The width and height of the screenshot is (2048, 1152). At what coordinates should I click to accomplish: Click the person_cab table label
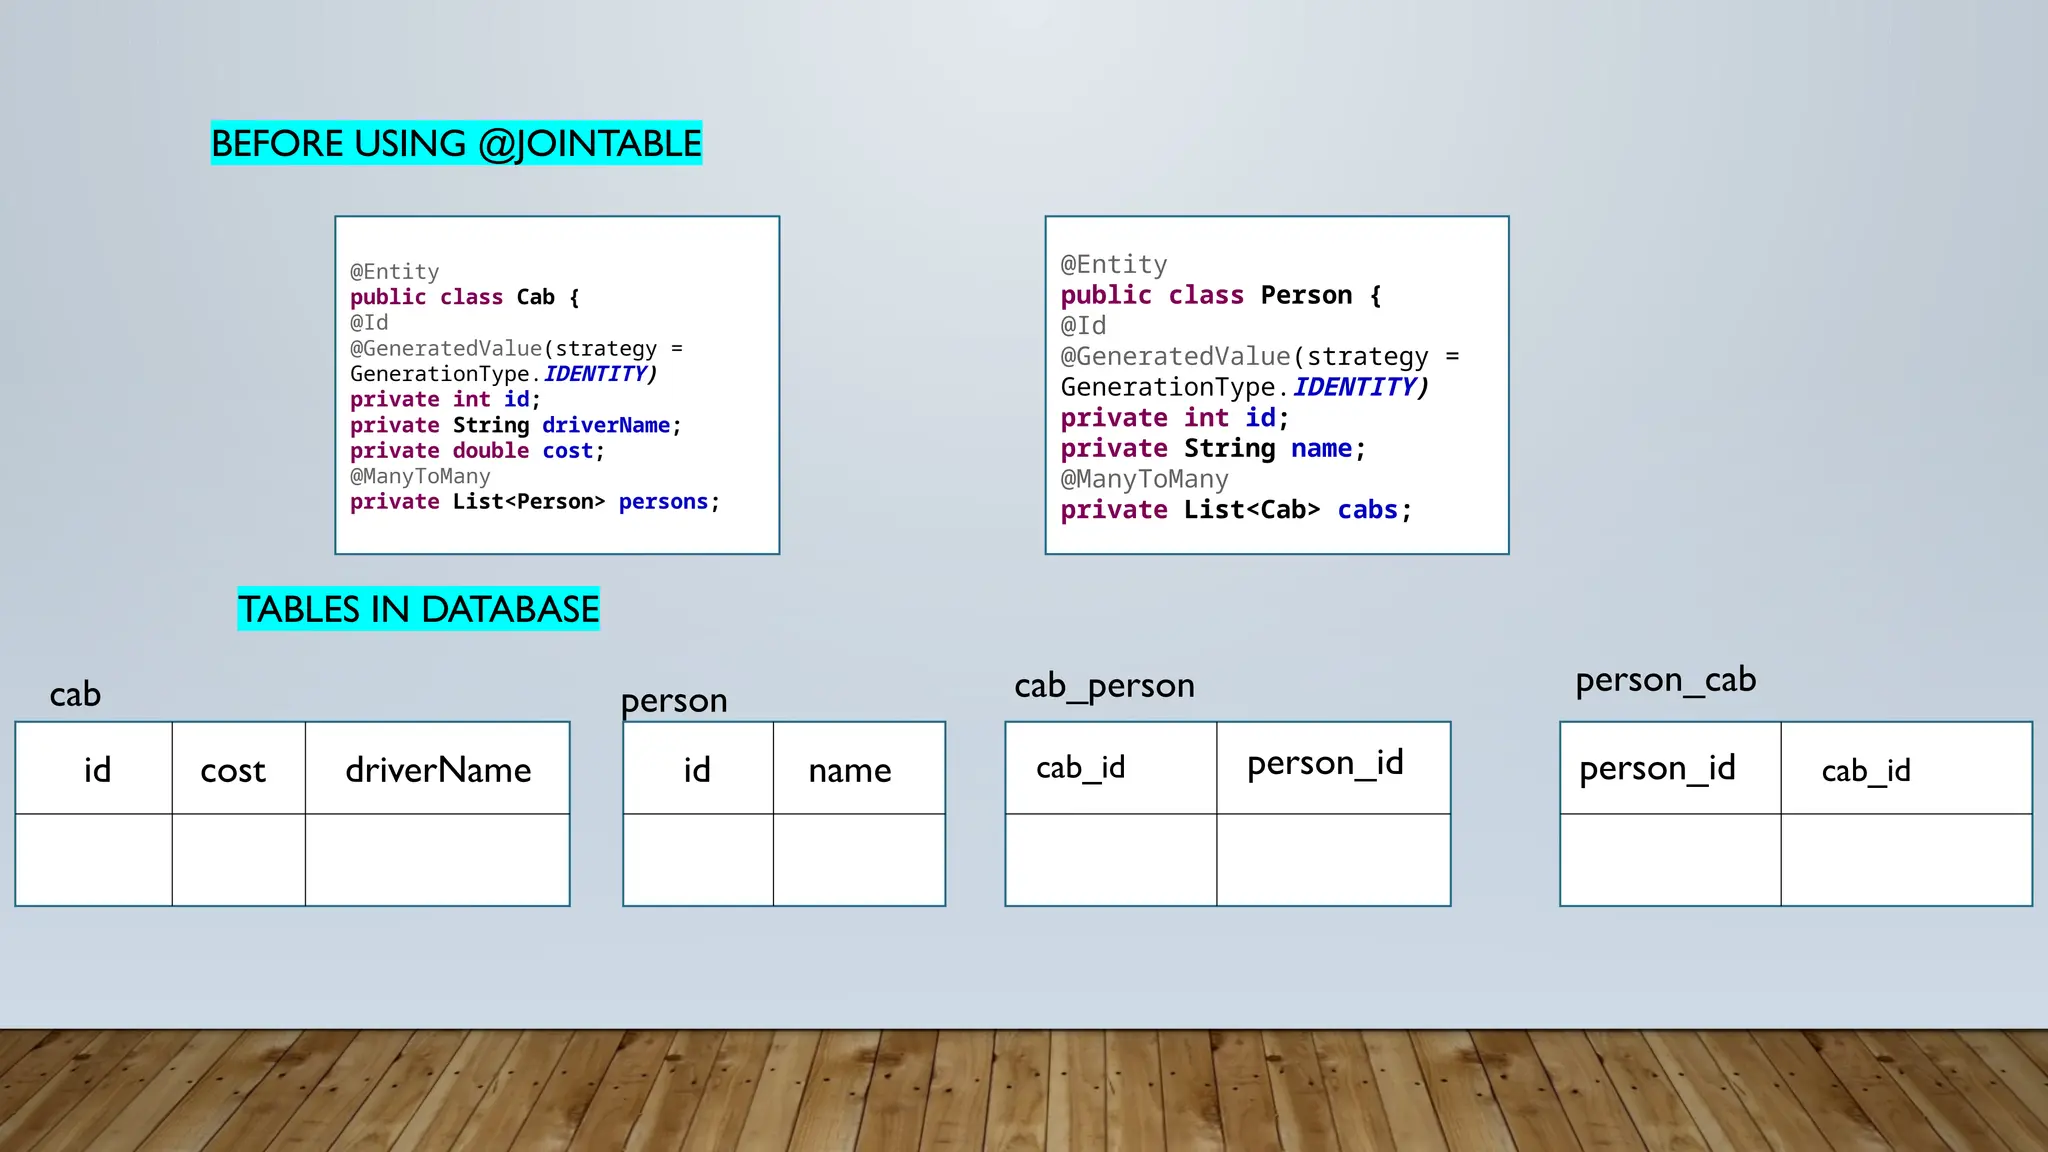pos(1665,680)
